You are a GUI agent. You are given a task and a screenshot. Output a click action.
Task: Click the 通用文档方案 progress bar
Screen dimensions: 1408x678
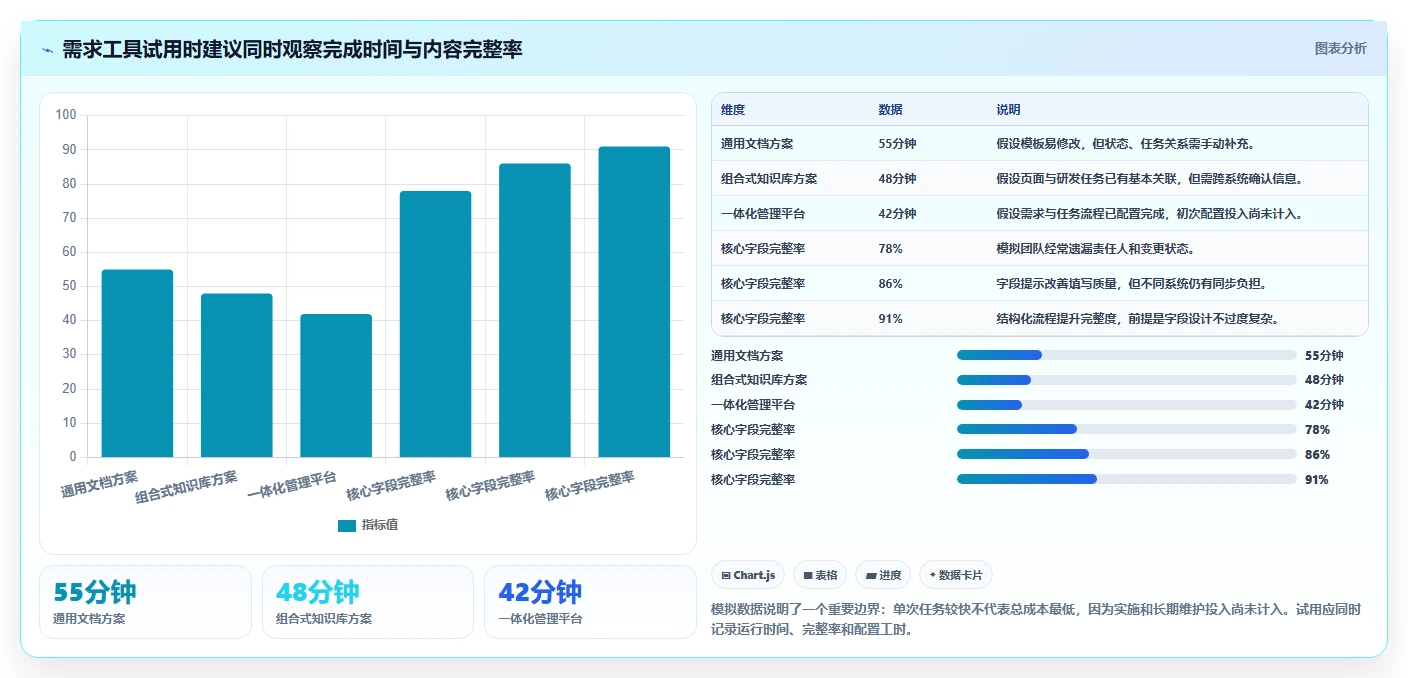[1126, 355]
